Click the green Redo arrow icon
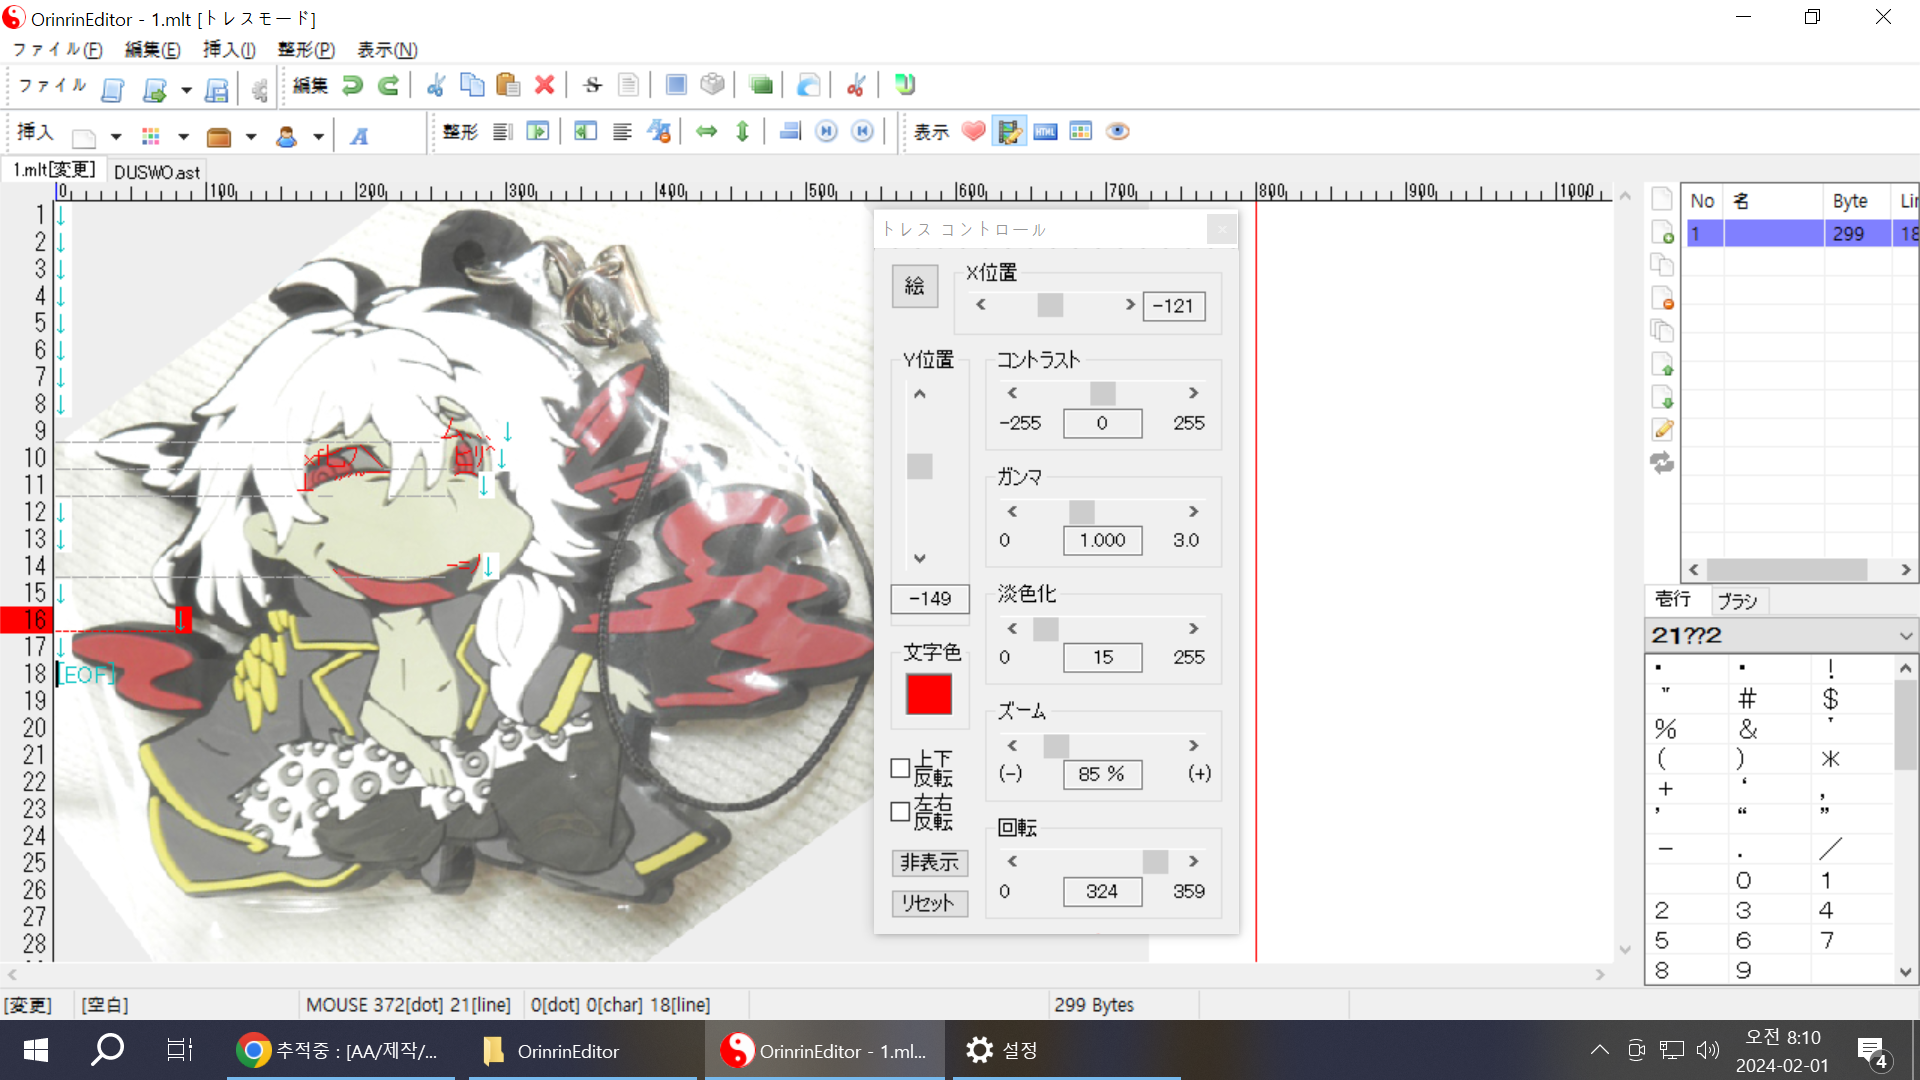The image size is (1920, 1080). [388, 85]
